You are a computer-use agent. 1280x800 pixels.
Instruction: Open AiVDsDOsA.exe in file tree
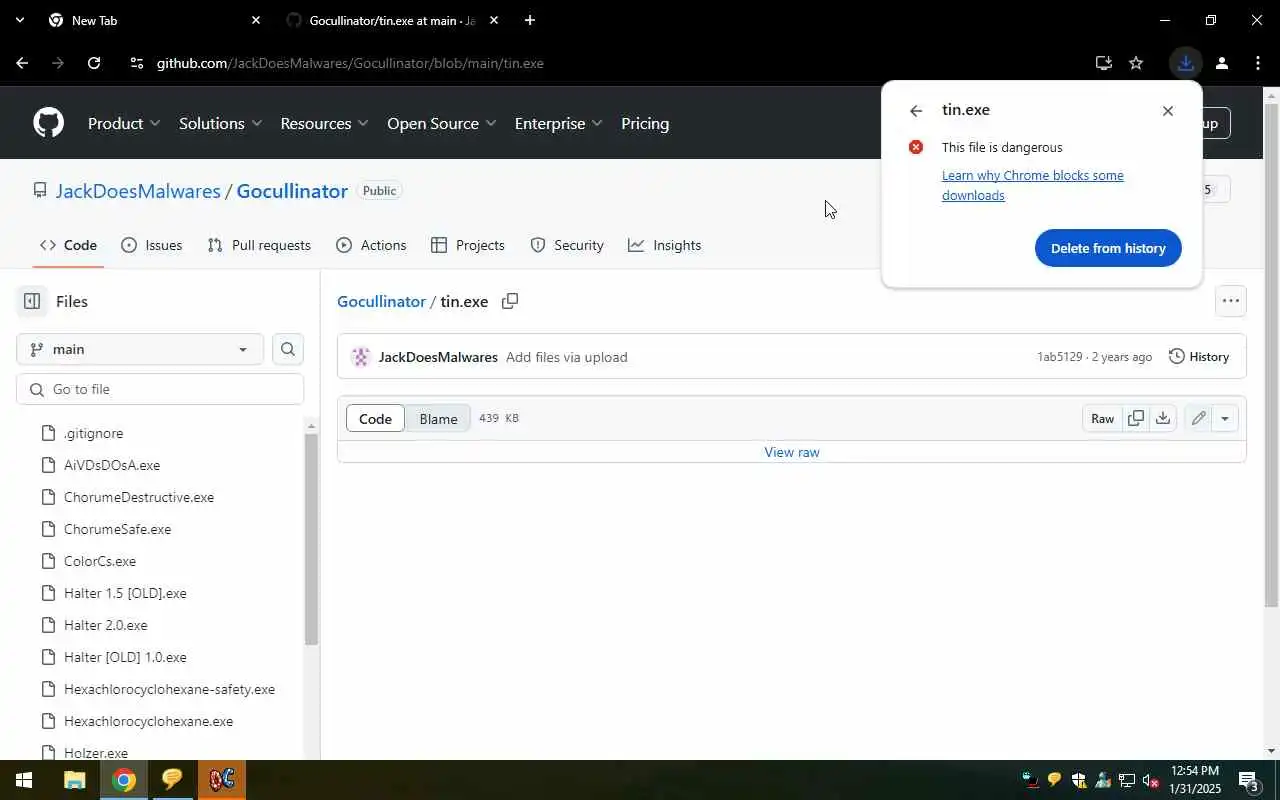[x=112, y=465]
